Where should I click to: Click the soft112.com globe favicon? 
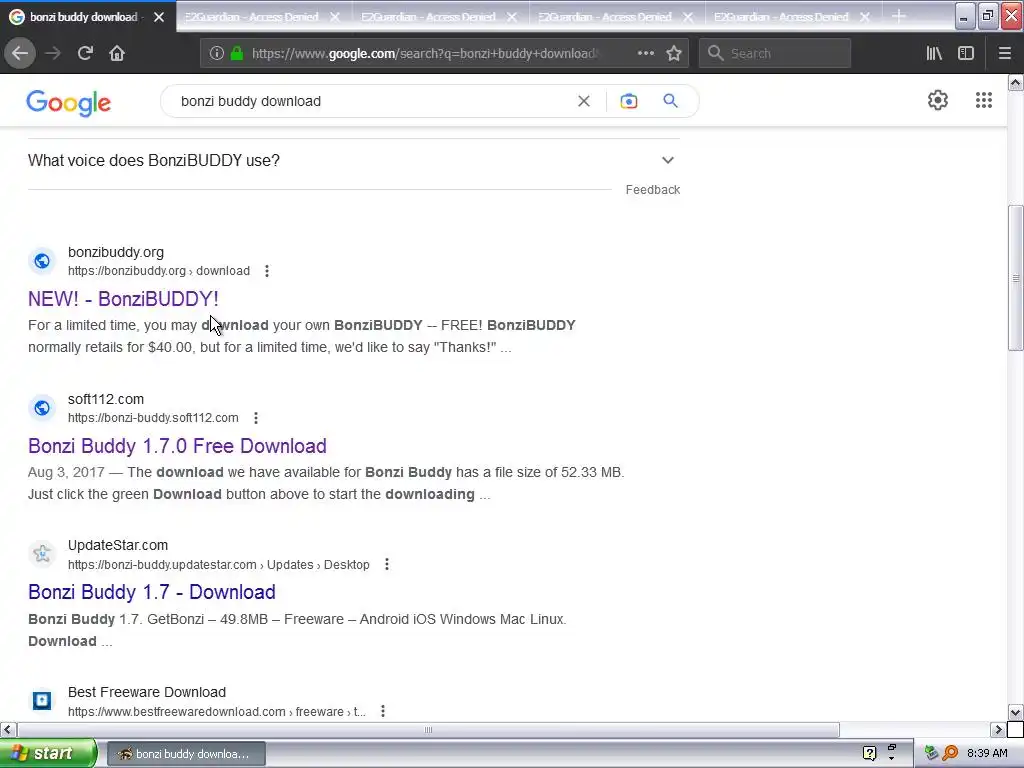(x=42, y=408)
